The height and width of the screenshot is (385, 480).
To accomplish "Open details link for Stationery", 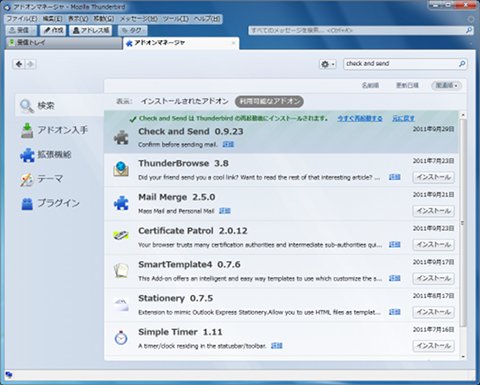I will [395, 312].
